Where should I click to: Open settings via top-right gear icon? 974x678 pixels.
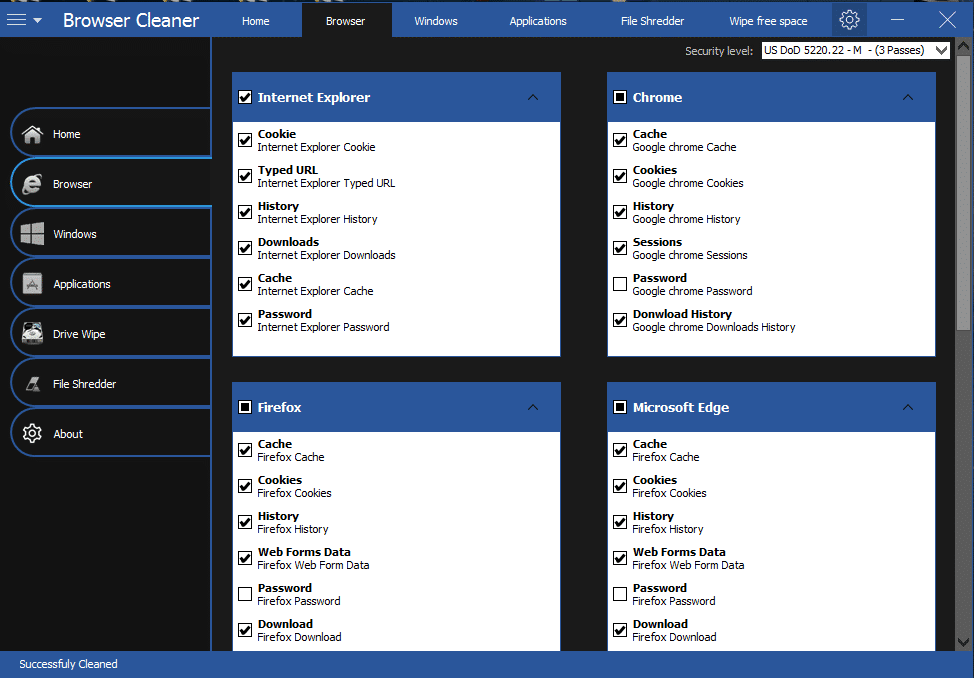(849, 20)
